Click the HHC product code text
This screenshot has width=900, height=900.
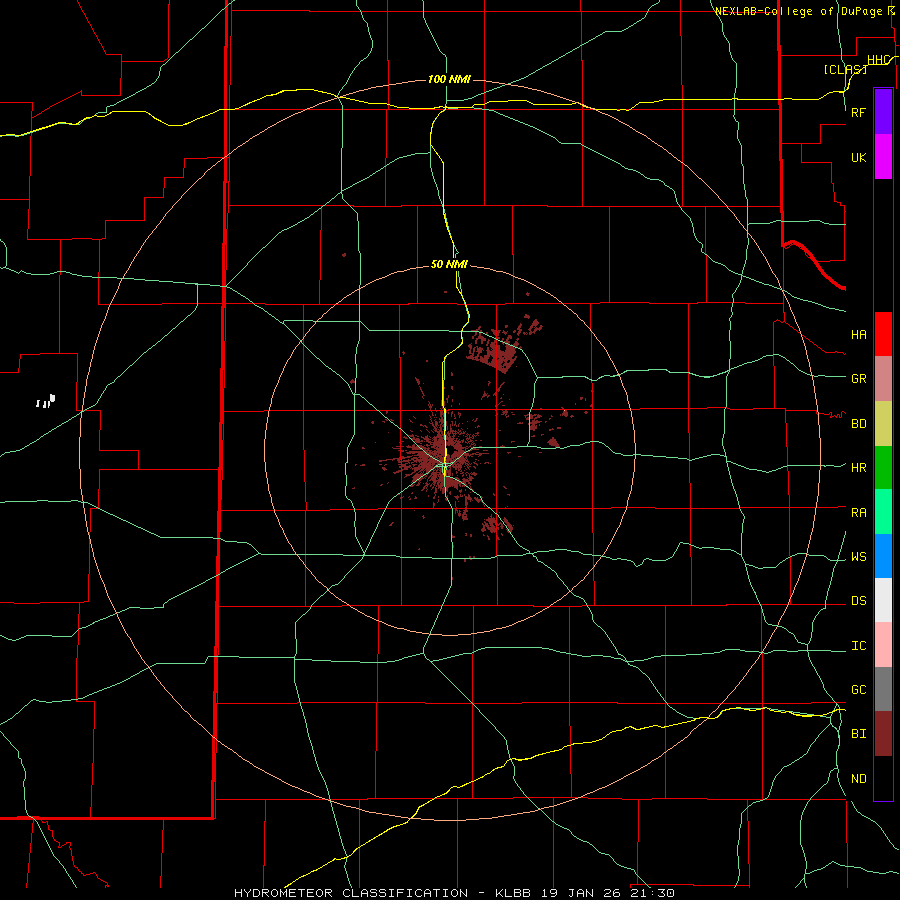click(879, 60)
